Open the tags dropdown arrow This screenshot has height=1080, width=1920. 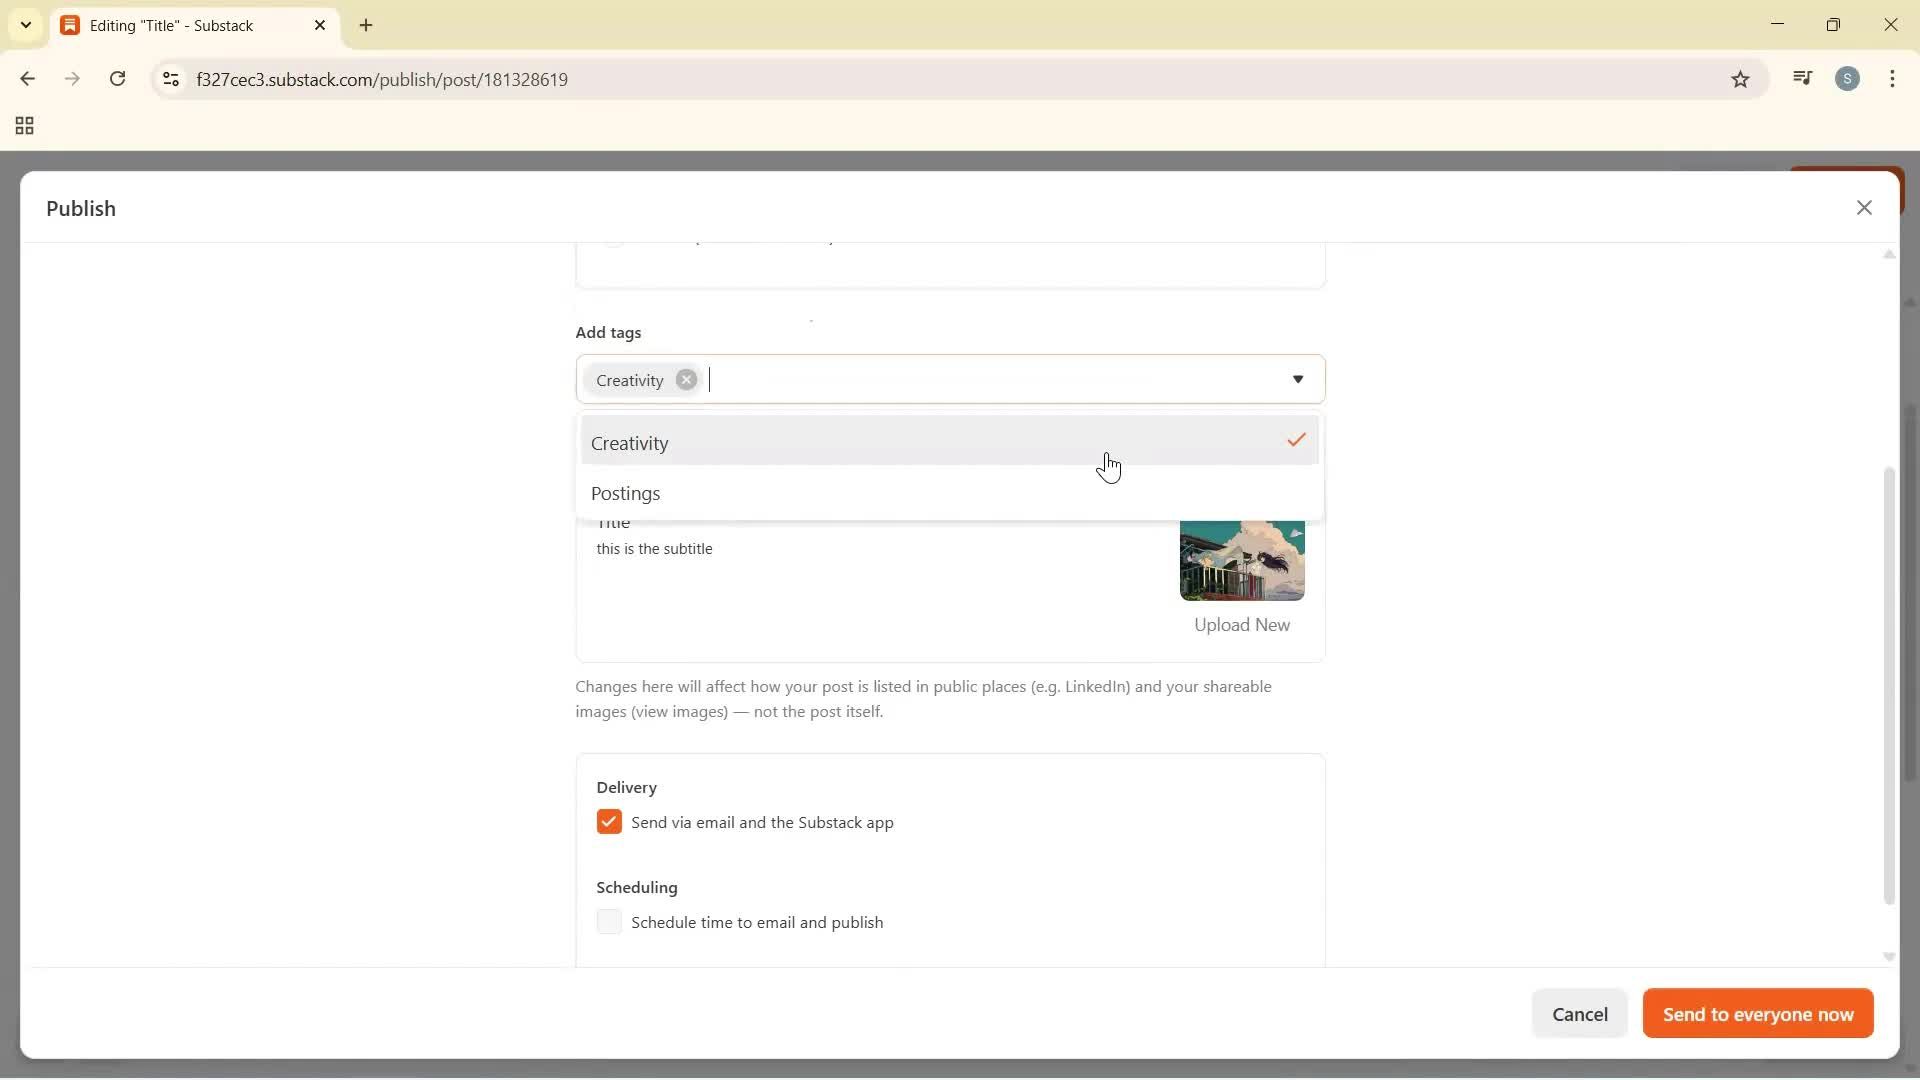pyautogui.click(x=1299, y=380)
